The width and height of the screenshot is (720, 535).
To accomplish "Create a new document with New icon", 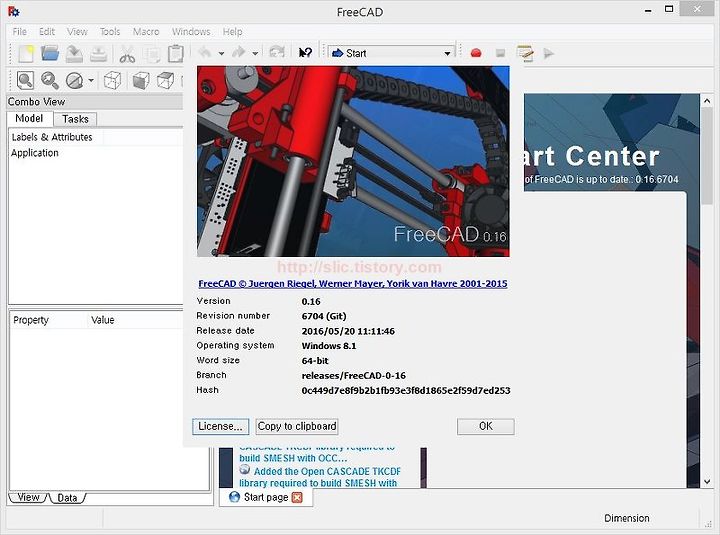I will click(x=26, y=54).
